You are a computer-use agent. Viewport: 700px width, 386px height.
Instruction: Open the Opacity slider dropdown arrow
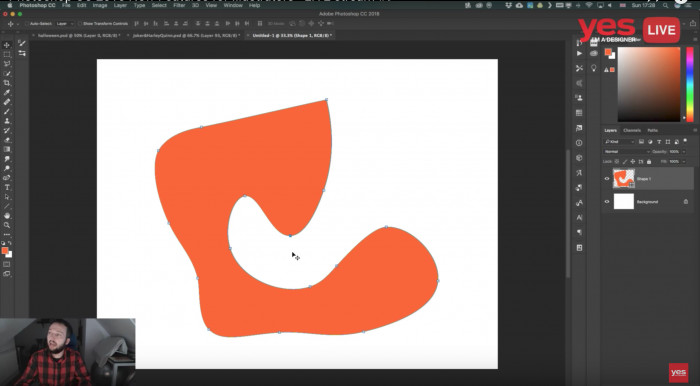tap(684, 152)
